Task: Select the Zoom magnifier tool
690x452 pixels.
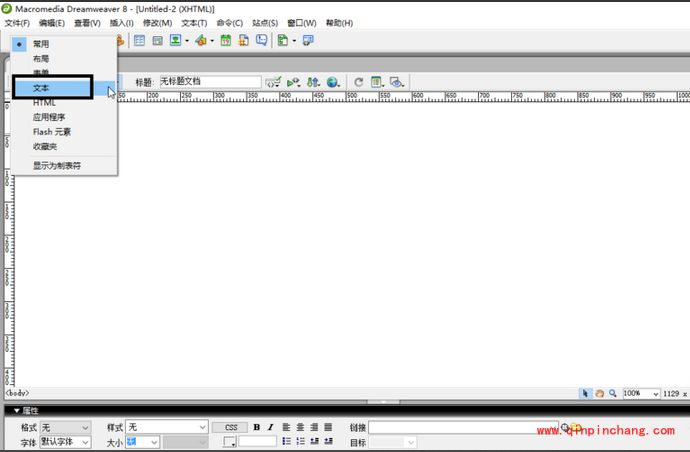Action: pos(612,394)
